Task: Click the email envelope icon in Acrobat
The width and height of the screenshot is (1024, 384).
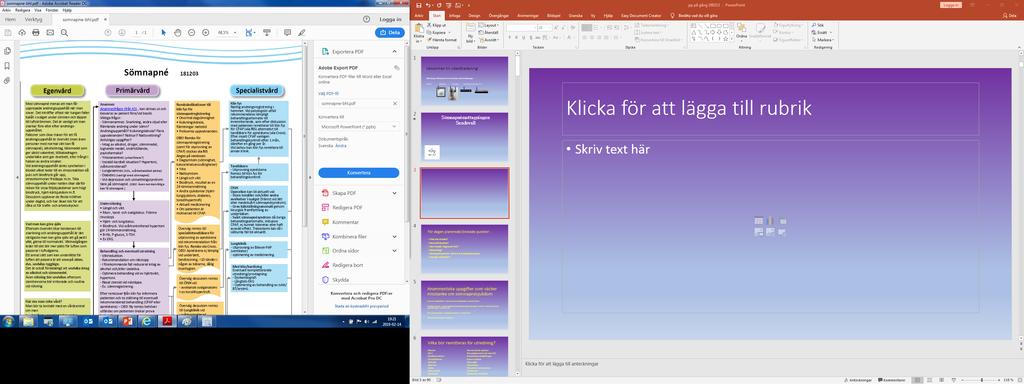Action: click(x=49, y=33)
